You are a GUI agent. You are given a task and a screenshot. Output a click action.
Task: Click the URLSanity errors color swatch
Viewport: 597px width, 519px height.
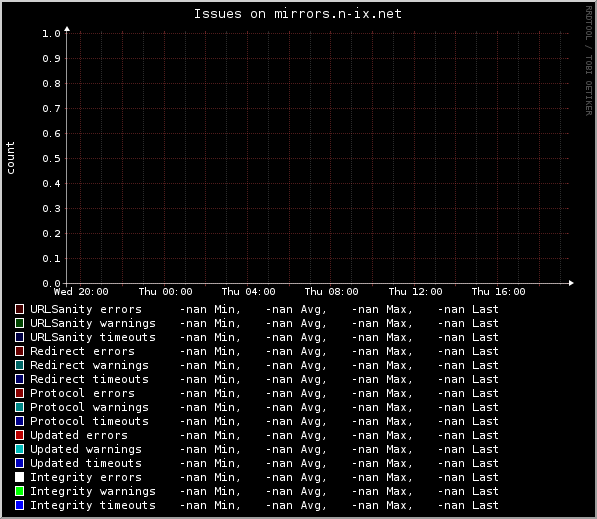click(x=19, y=309)
